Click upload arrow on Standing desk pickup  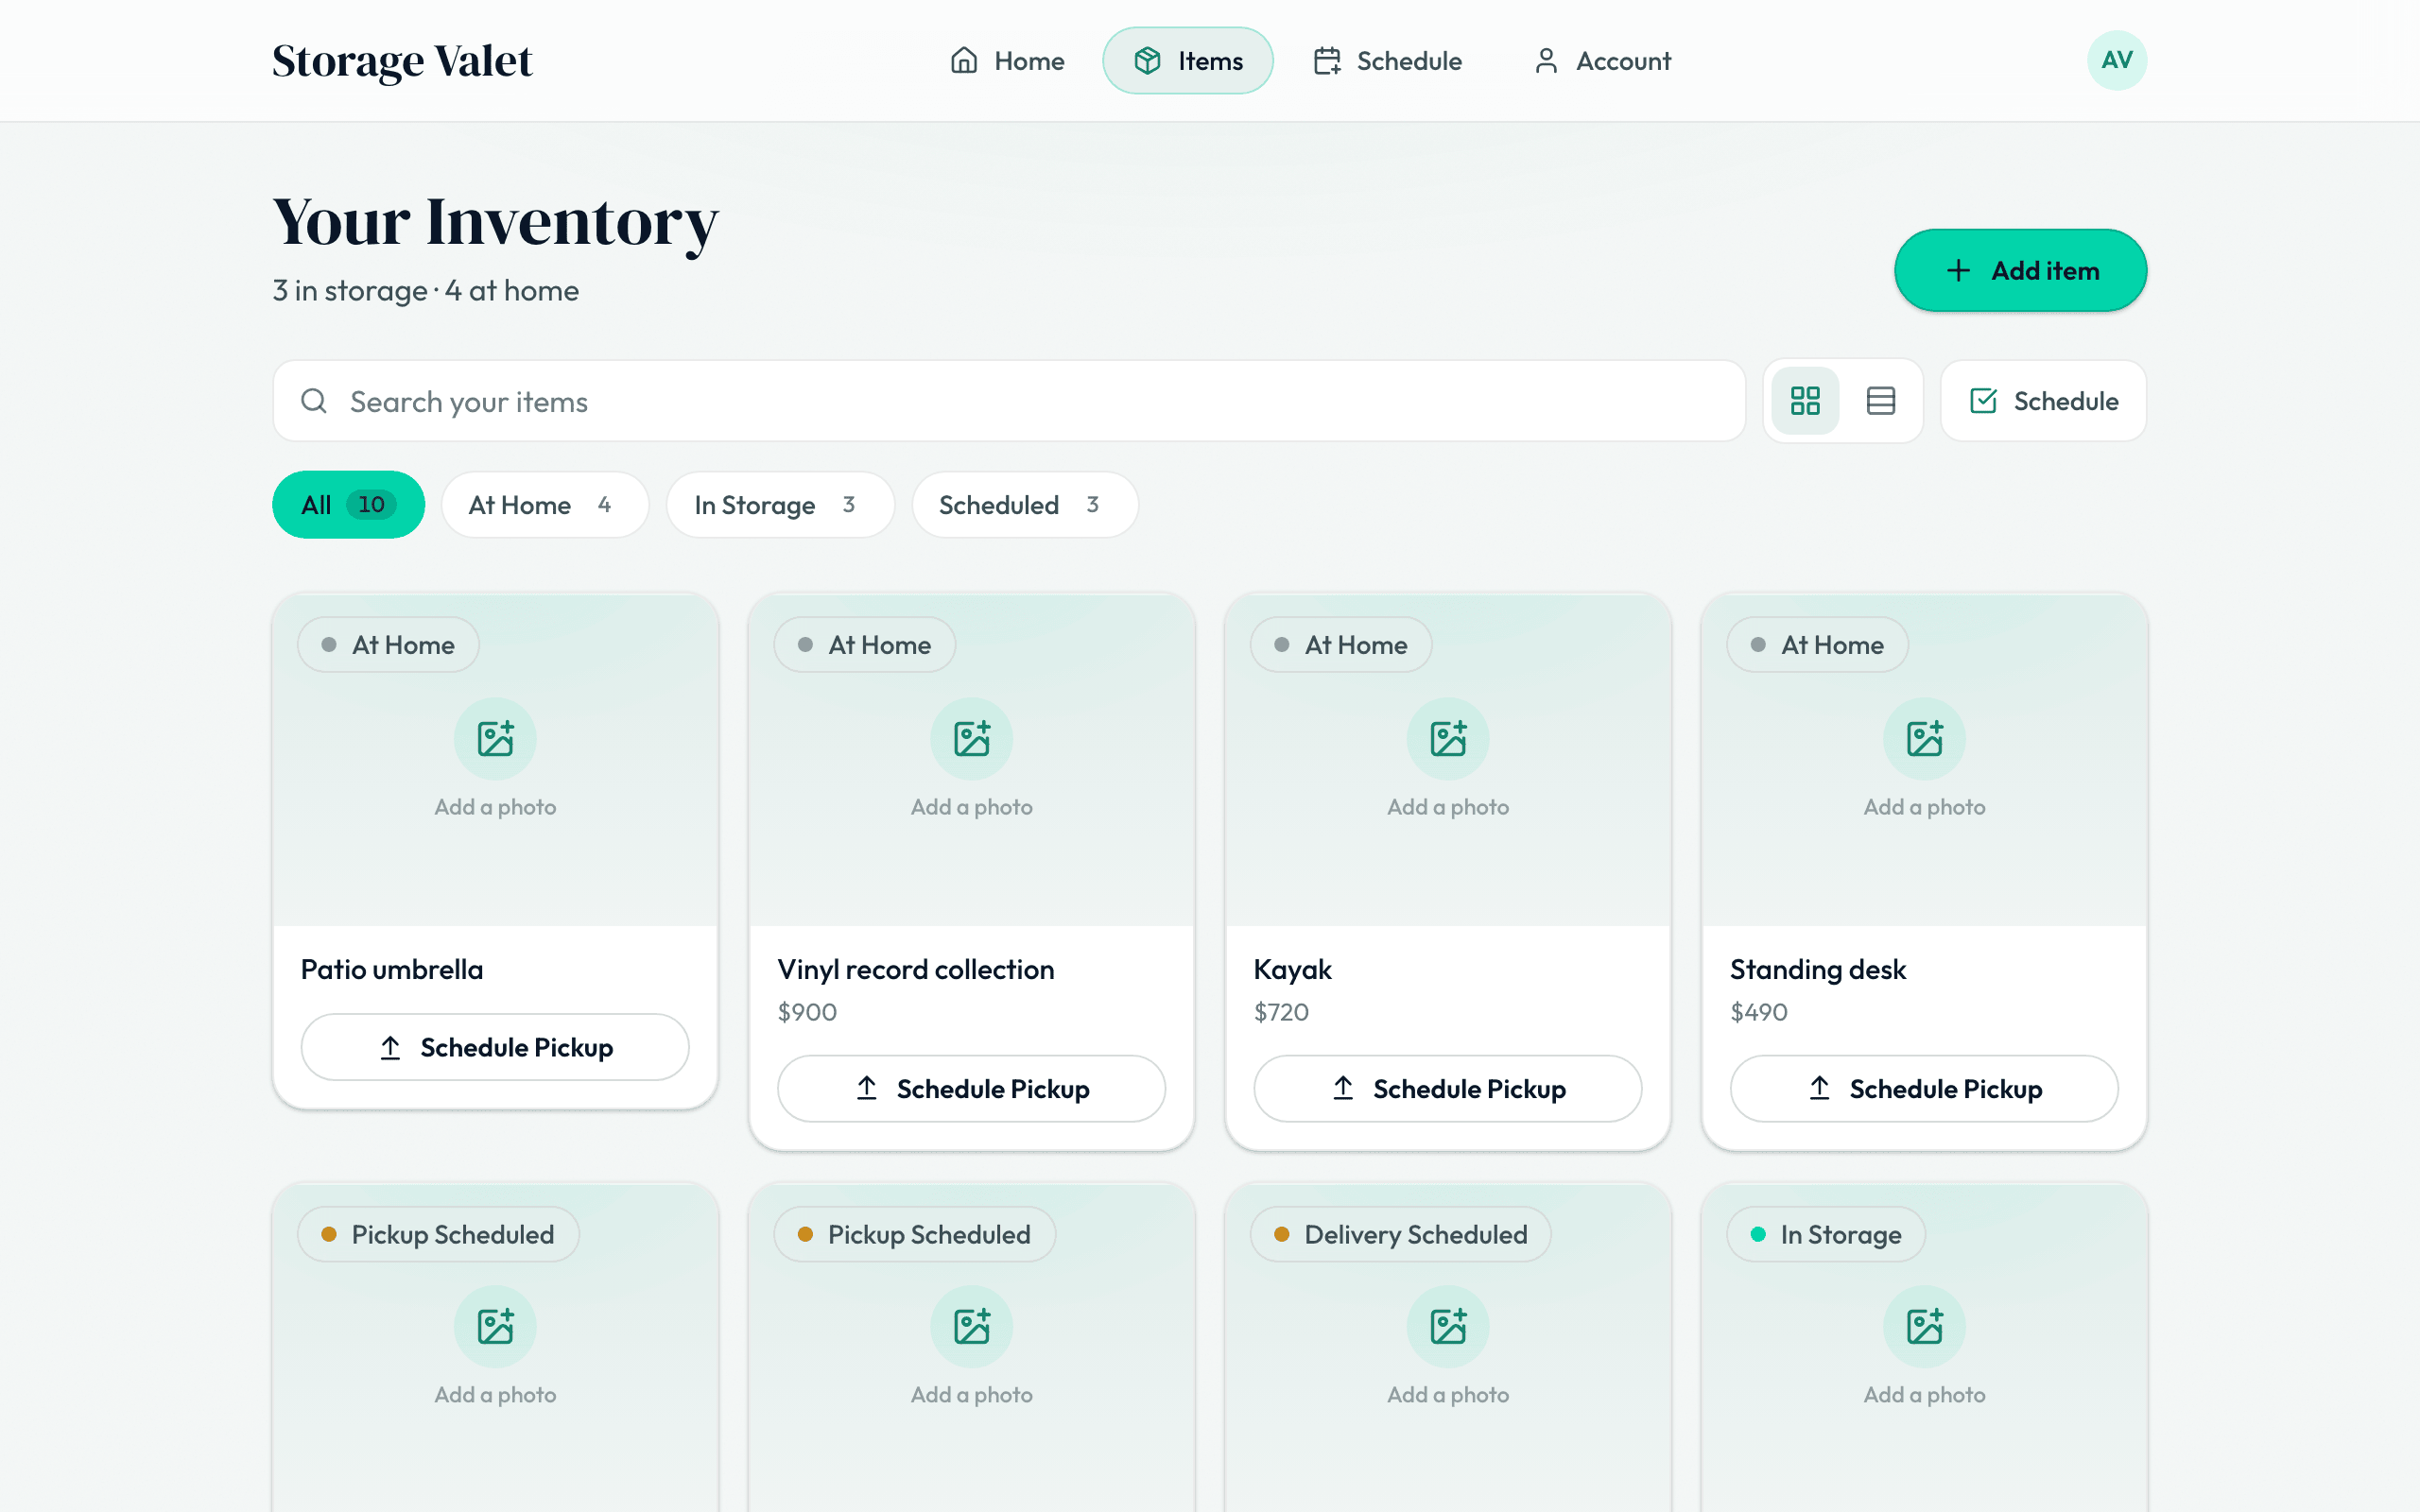coord(1819,1088)
